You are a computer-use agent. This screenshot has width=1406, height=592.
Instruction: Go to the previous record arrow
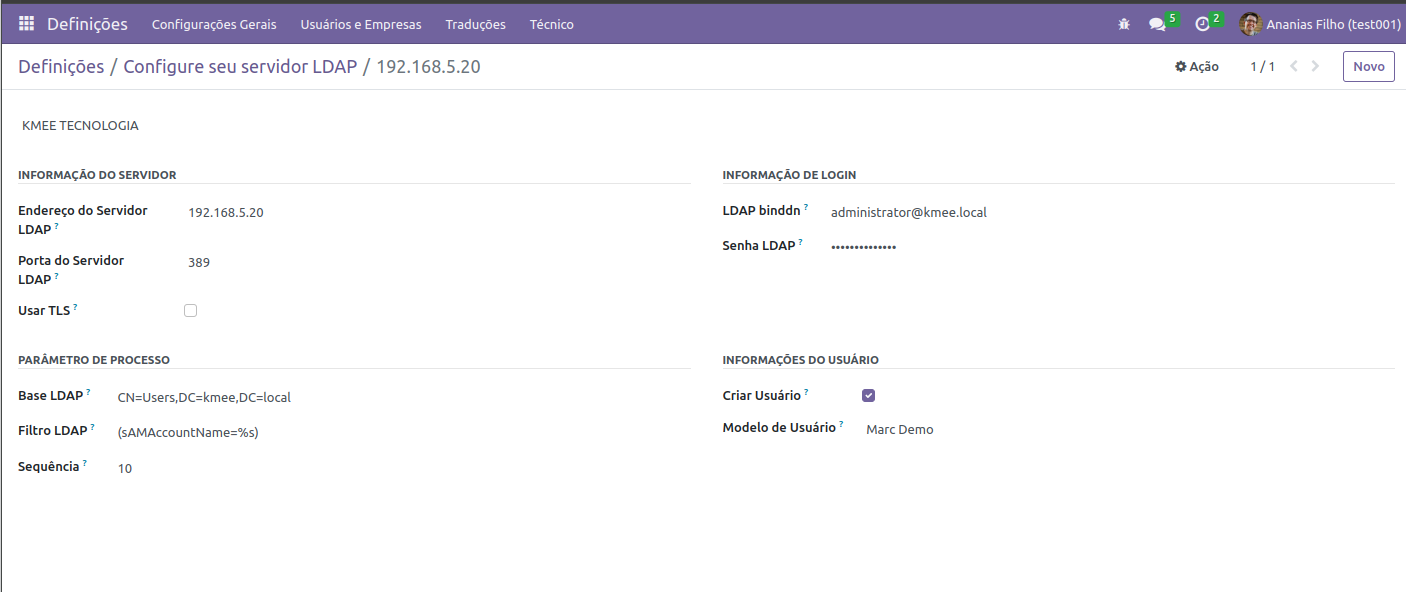(1294, 67)
